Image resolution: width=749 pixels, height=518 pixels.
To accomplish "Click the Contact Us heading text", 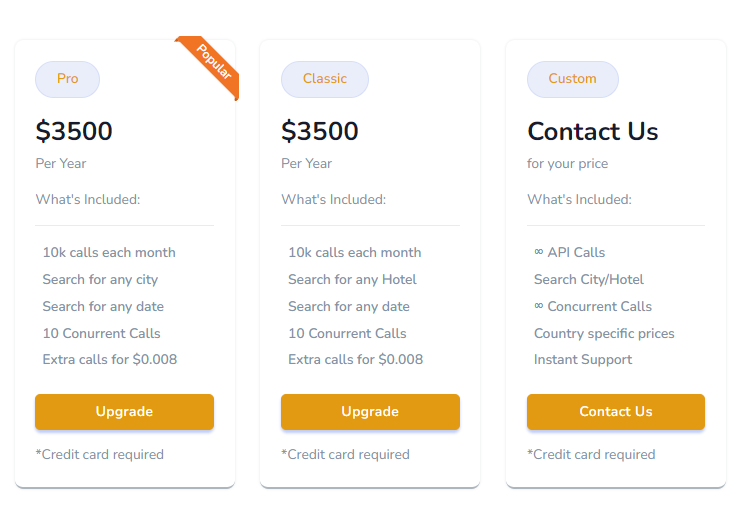I will tap(593, 131).
